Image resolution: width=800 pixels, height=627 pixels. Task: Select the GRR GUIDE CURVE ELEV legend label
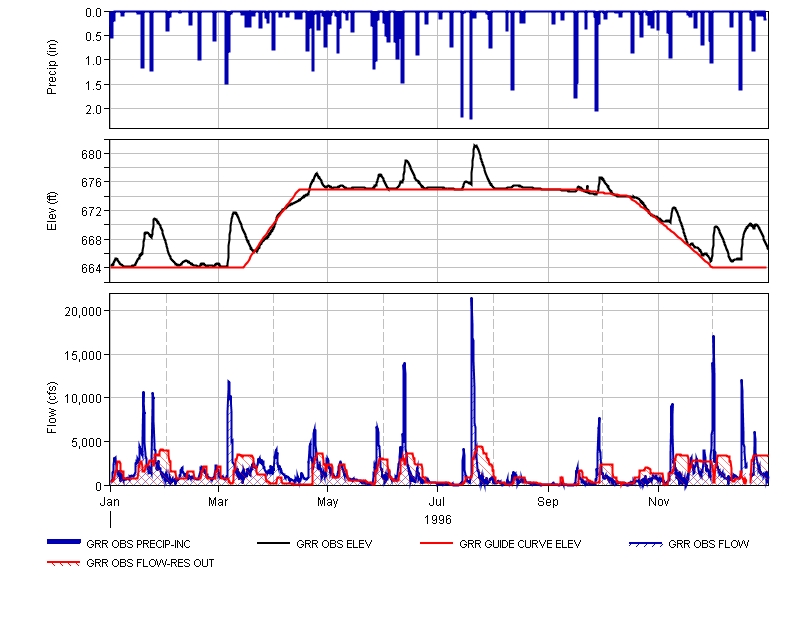[x=520, y=545]
